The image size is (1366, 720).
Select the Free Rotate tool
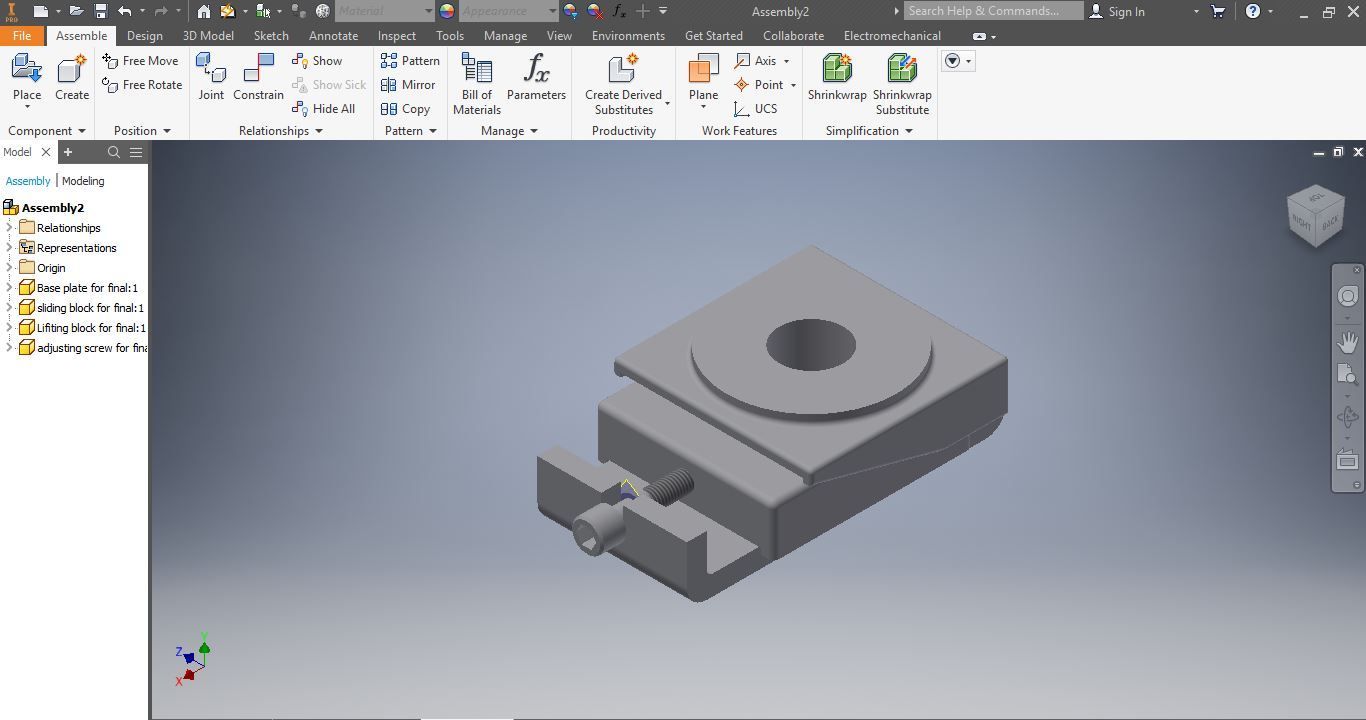142,85
